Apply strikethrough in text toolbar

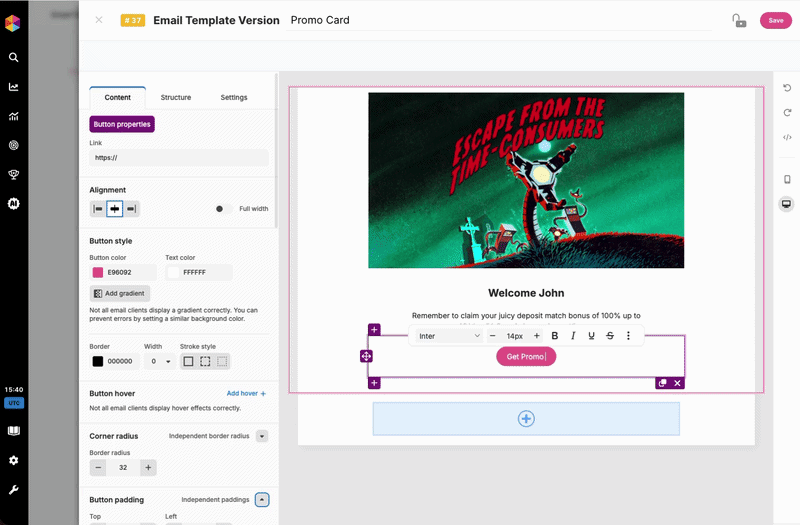[x=610, y=336]
